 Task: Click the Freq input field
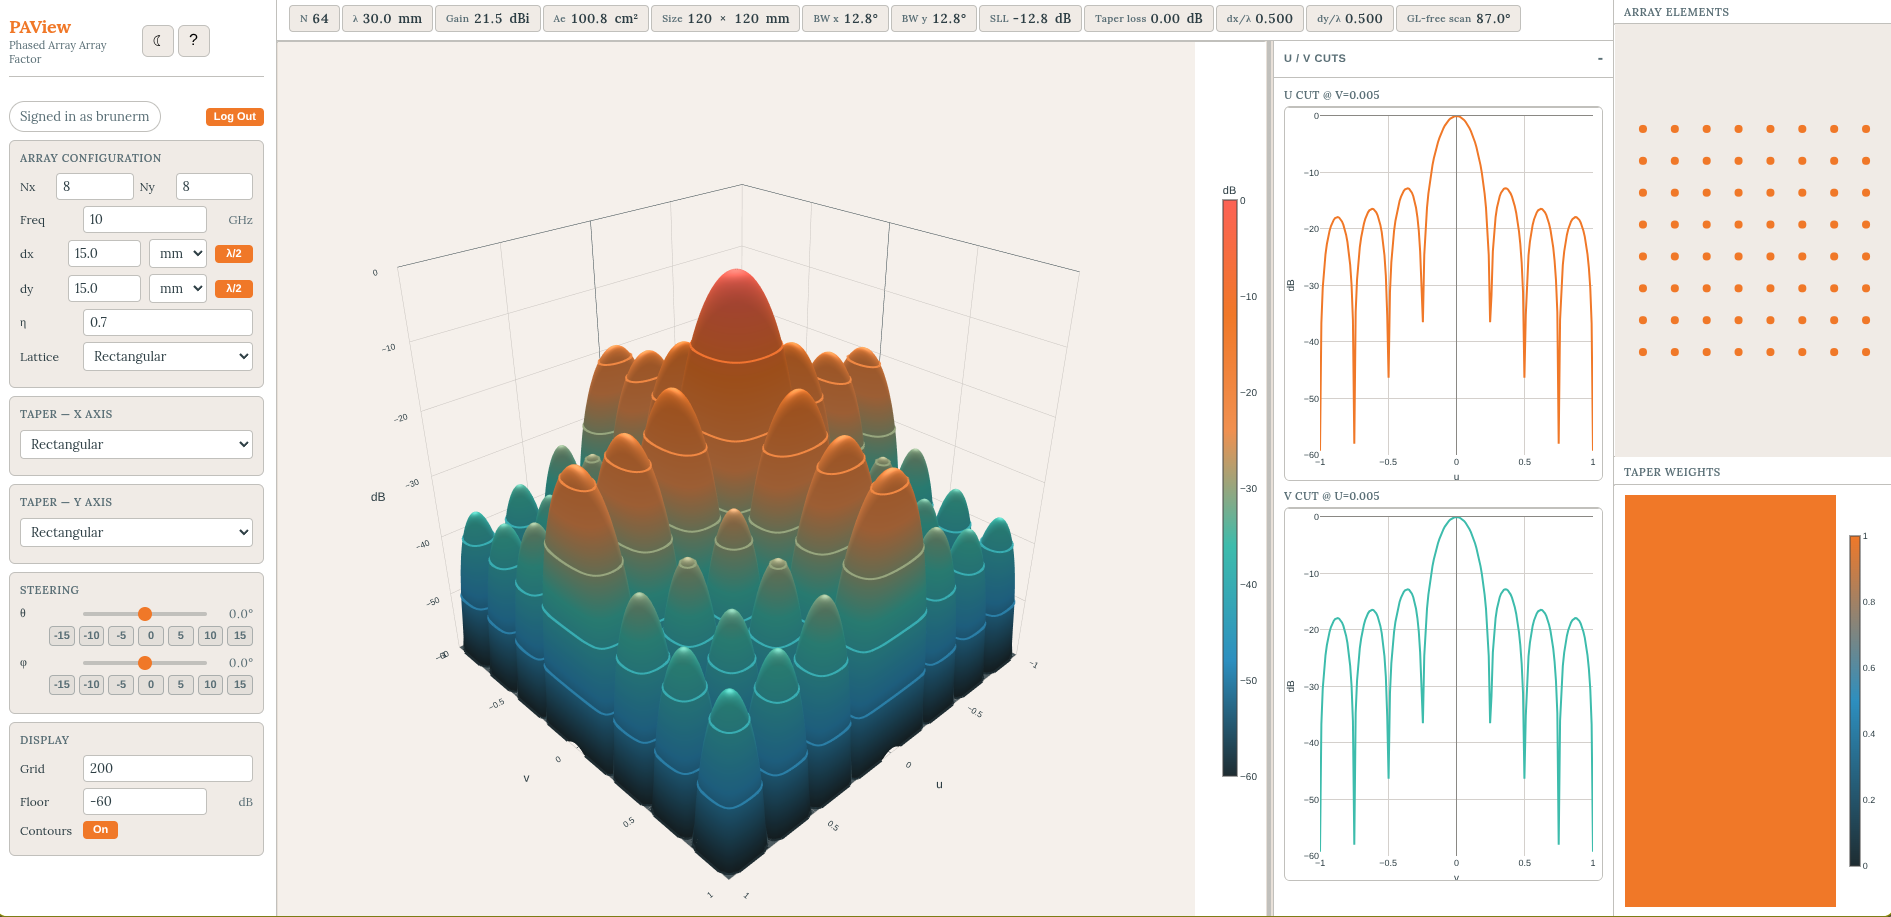[145, 220]
